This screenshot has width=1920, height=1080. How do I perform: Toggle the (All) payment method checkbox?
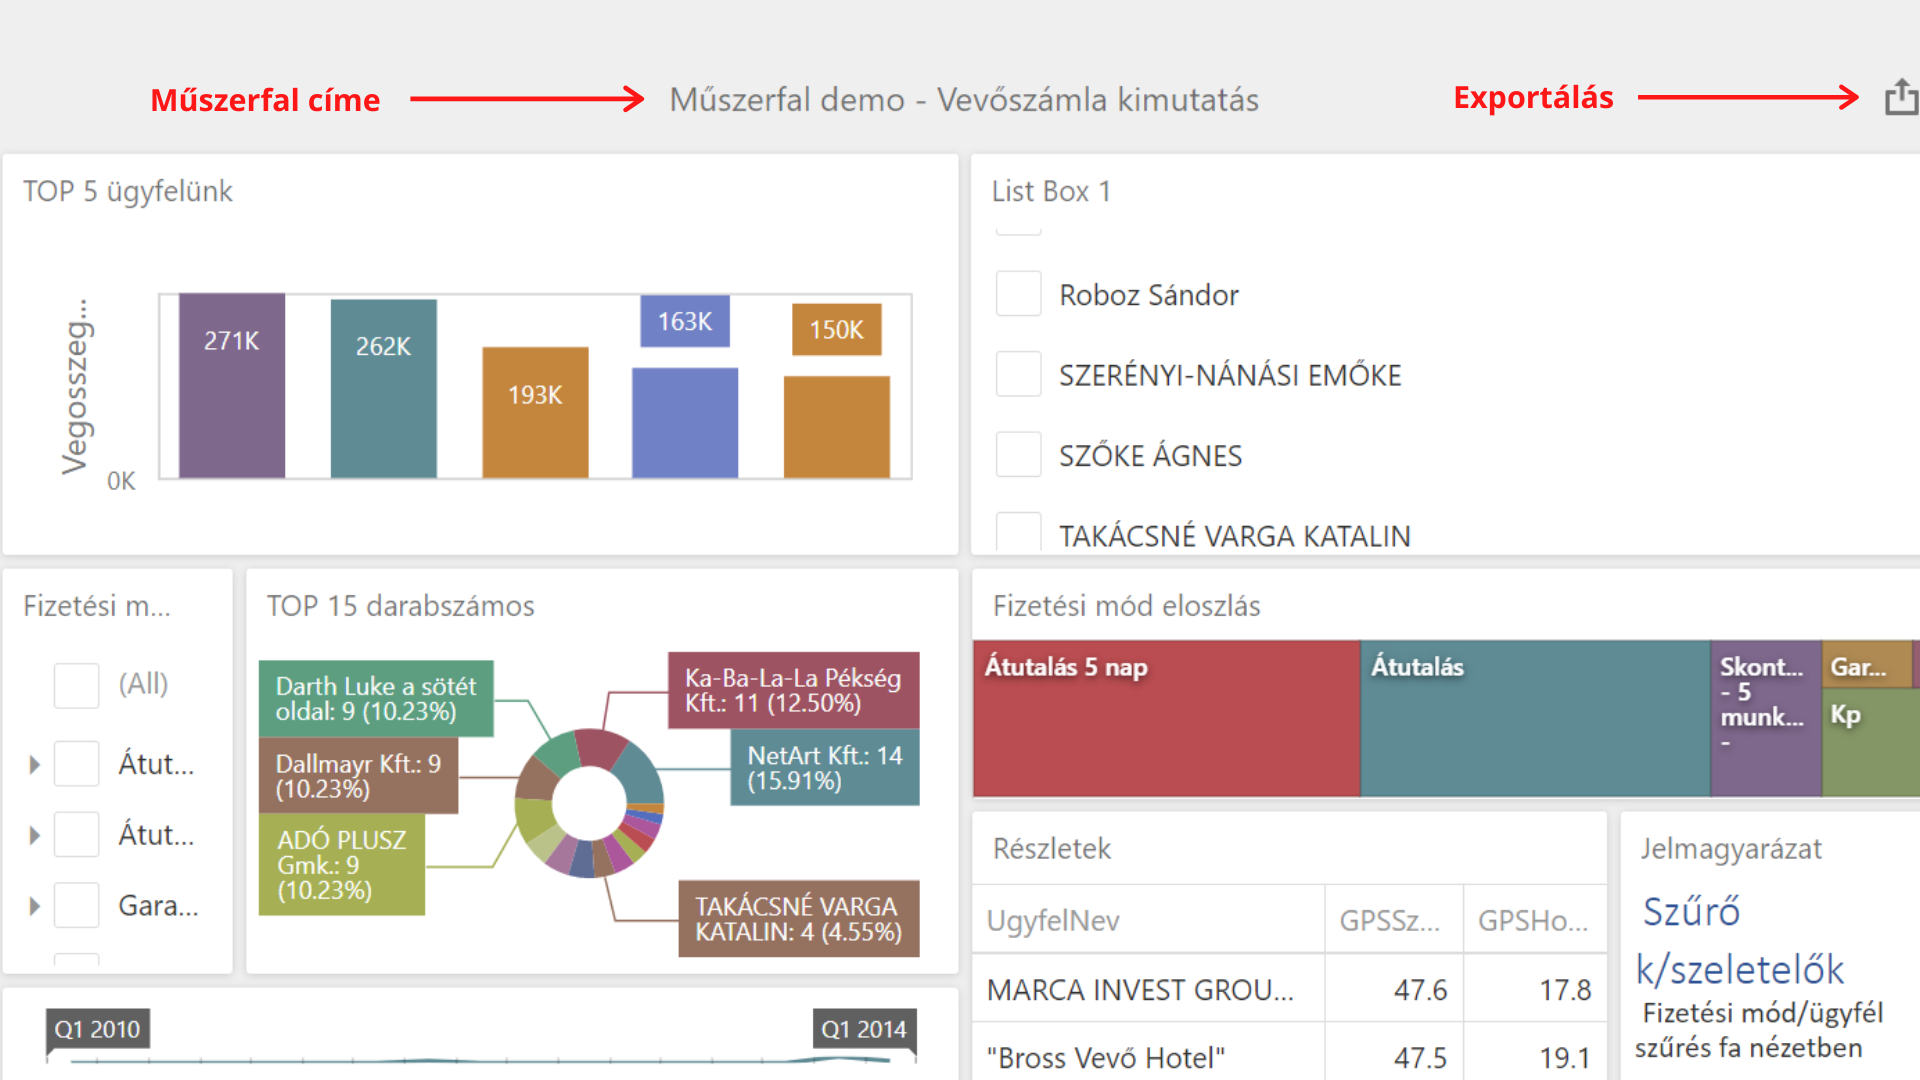76,685
